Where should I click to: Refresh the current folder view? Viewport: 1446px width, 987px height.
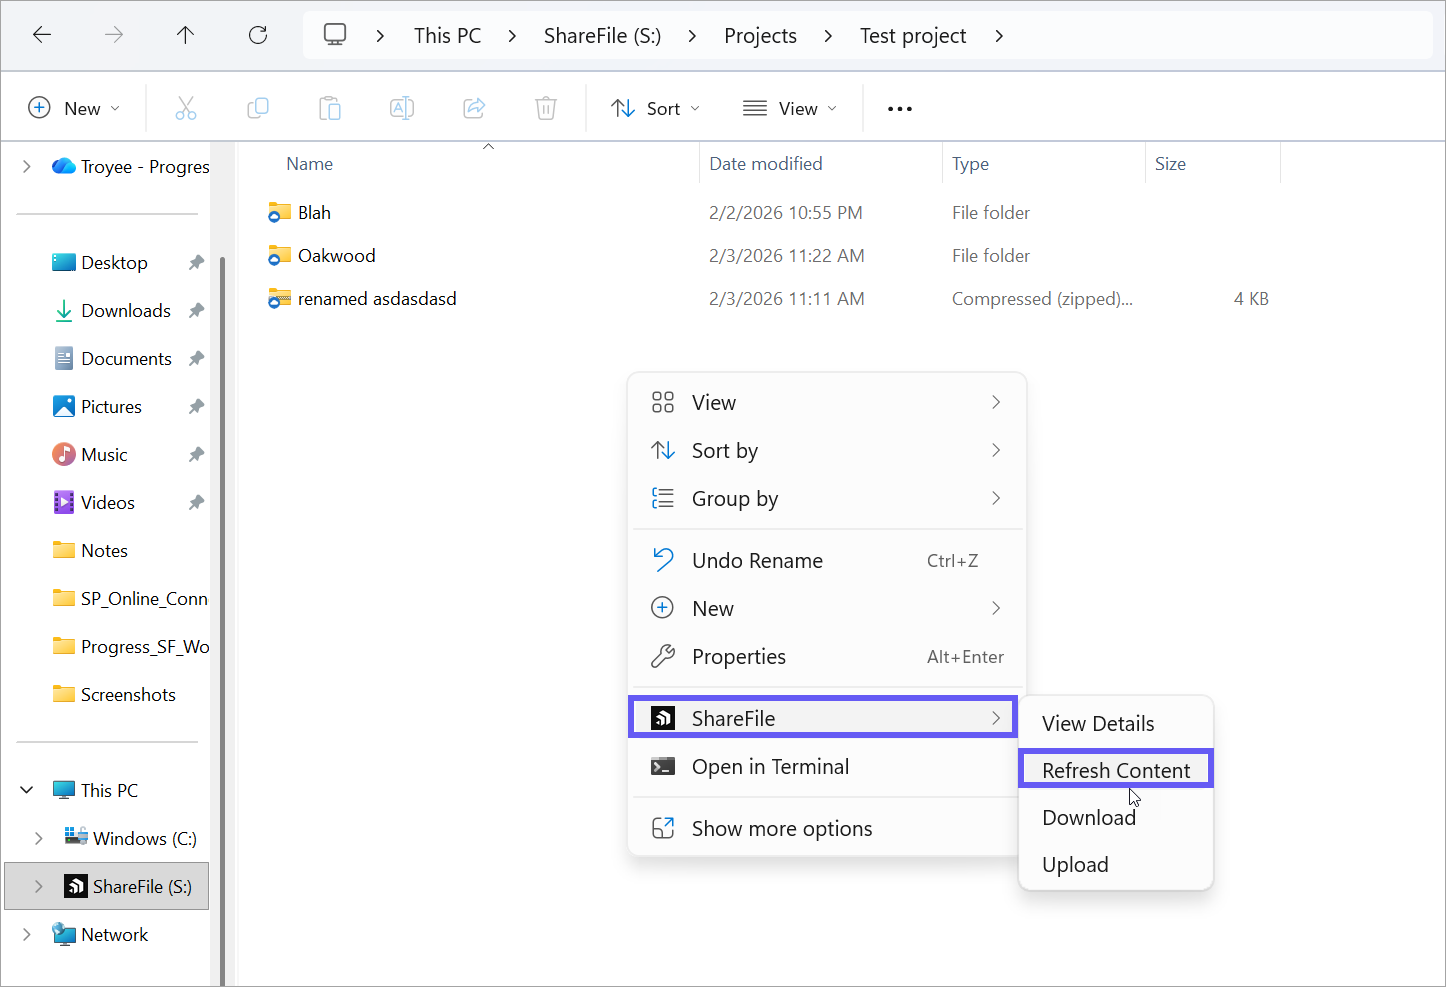[258, 35]
